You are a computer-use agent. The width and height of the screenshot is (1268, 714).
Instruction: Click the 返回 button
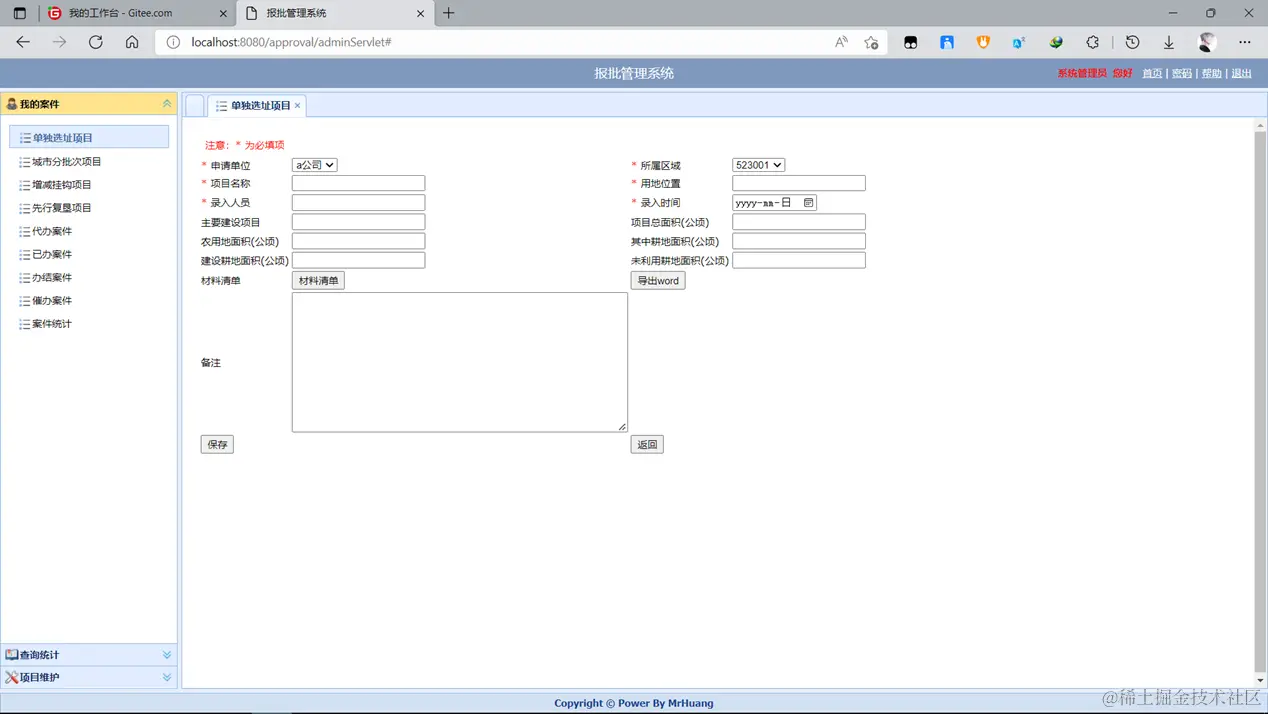pyautogui.click(x=647, y=444)
